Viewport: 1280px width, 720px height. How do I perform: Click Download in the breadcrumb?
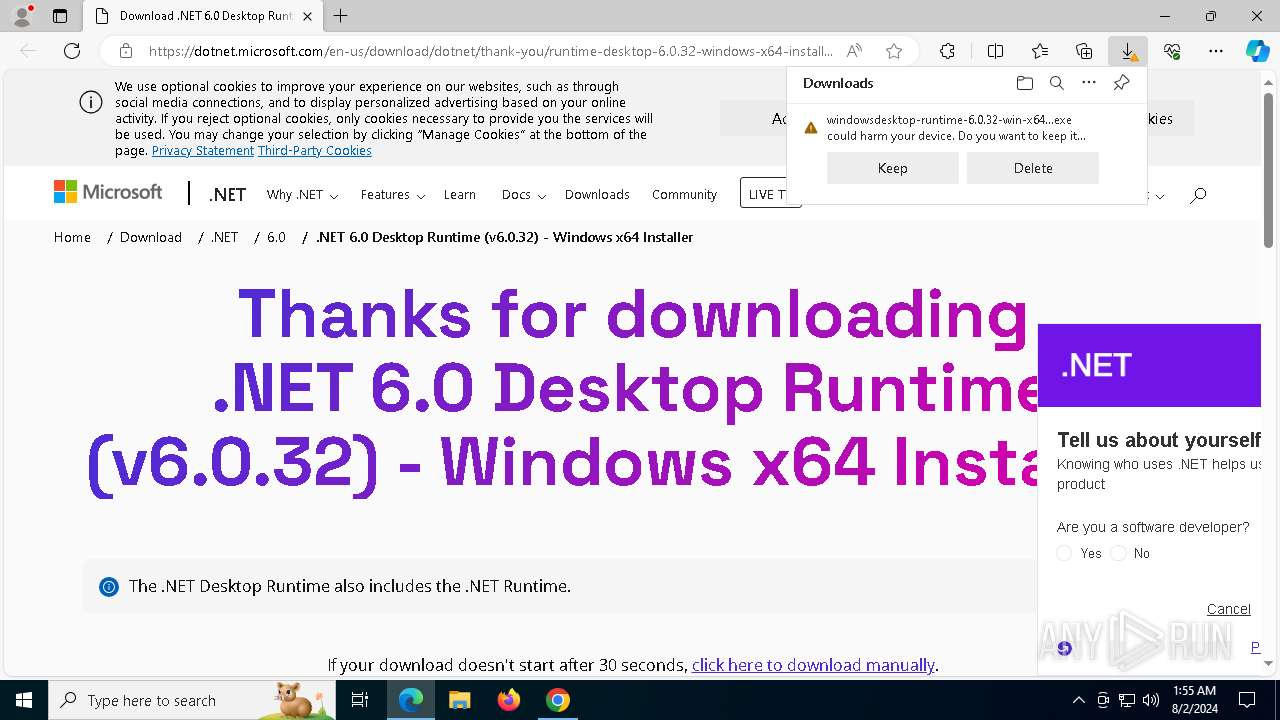point(151,237)
